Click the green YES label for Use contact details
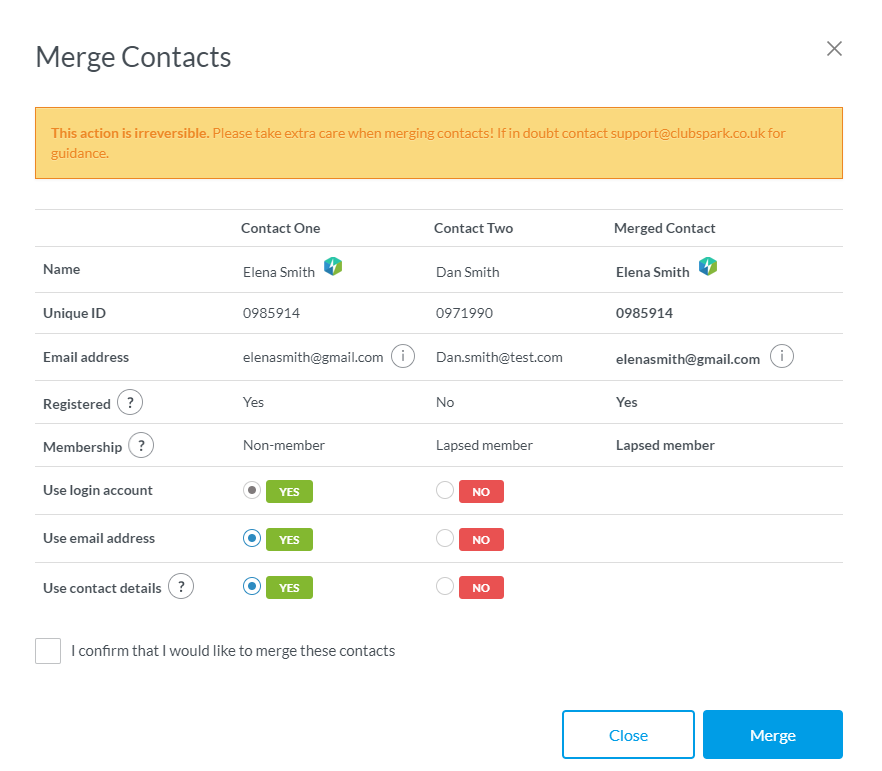Screen dimensions: 882x771 point(289,588)
